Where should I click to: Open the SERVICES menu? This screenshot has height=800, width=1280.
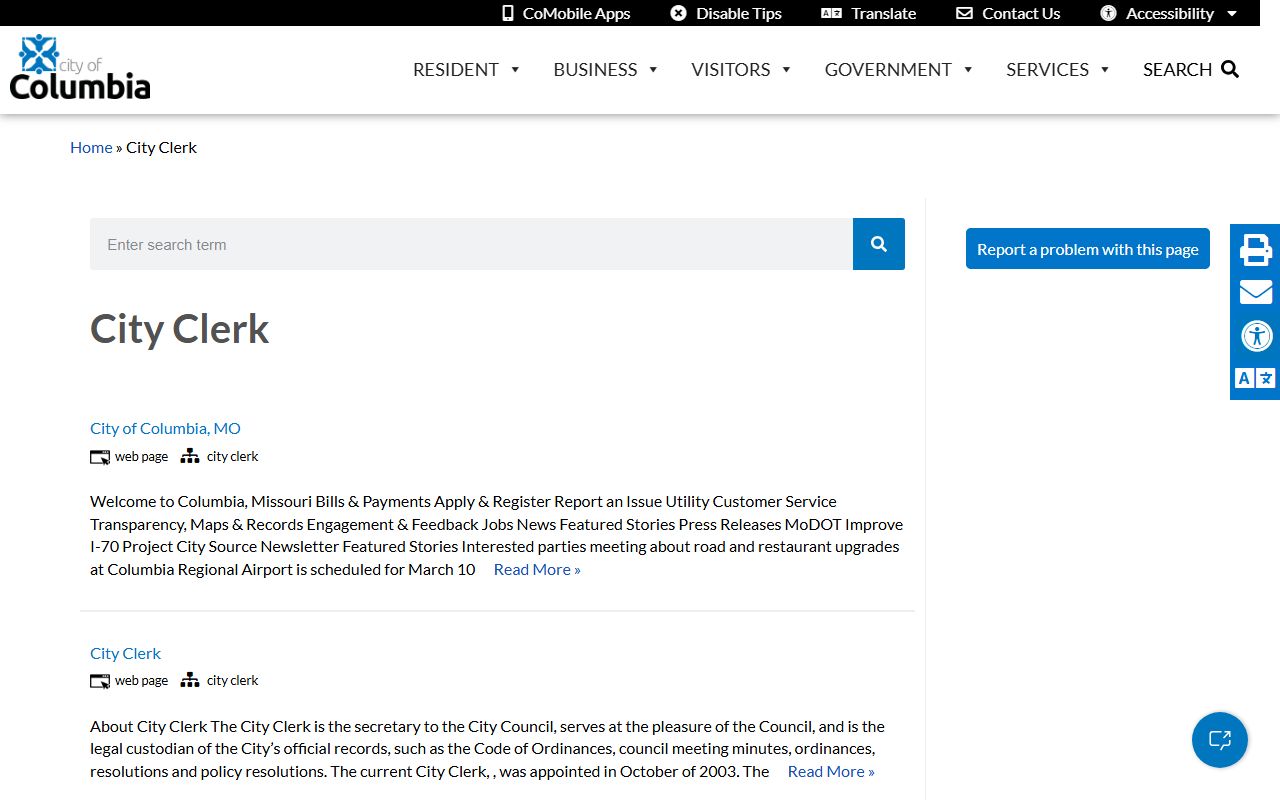(1047, 69)
